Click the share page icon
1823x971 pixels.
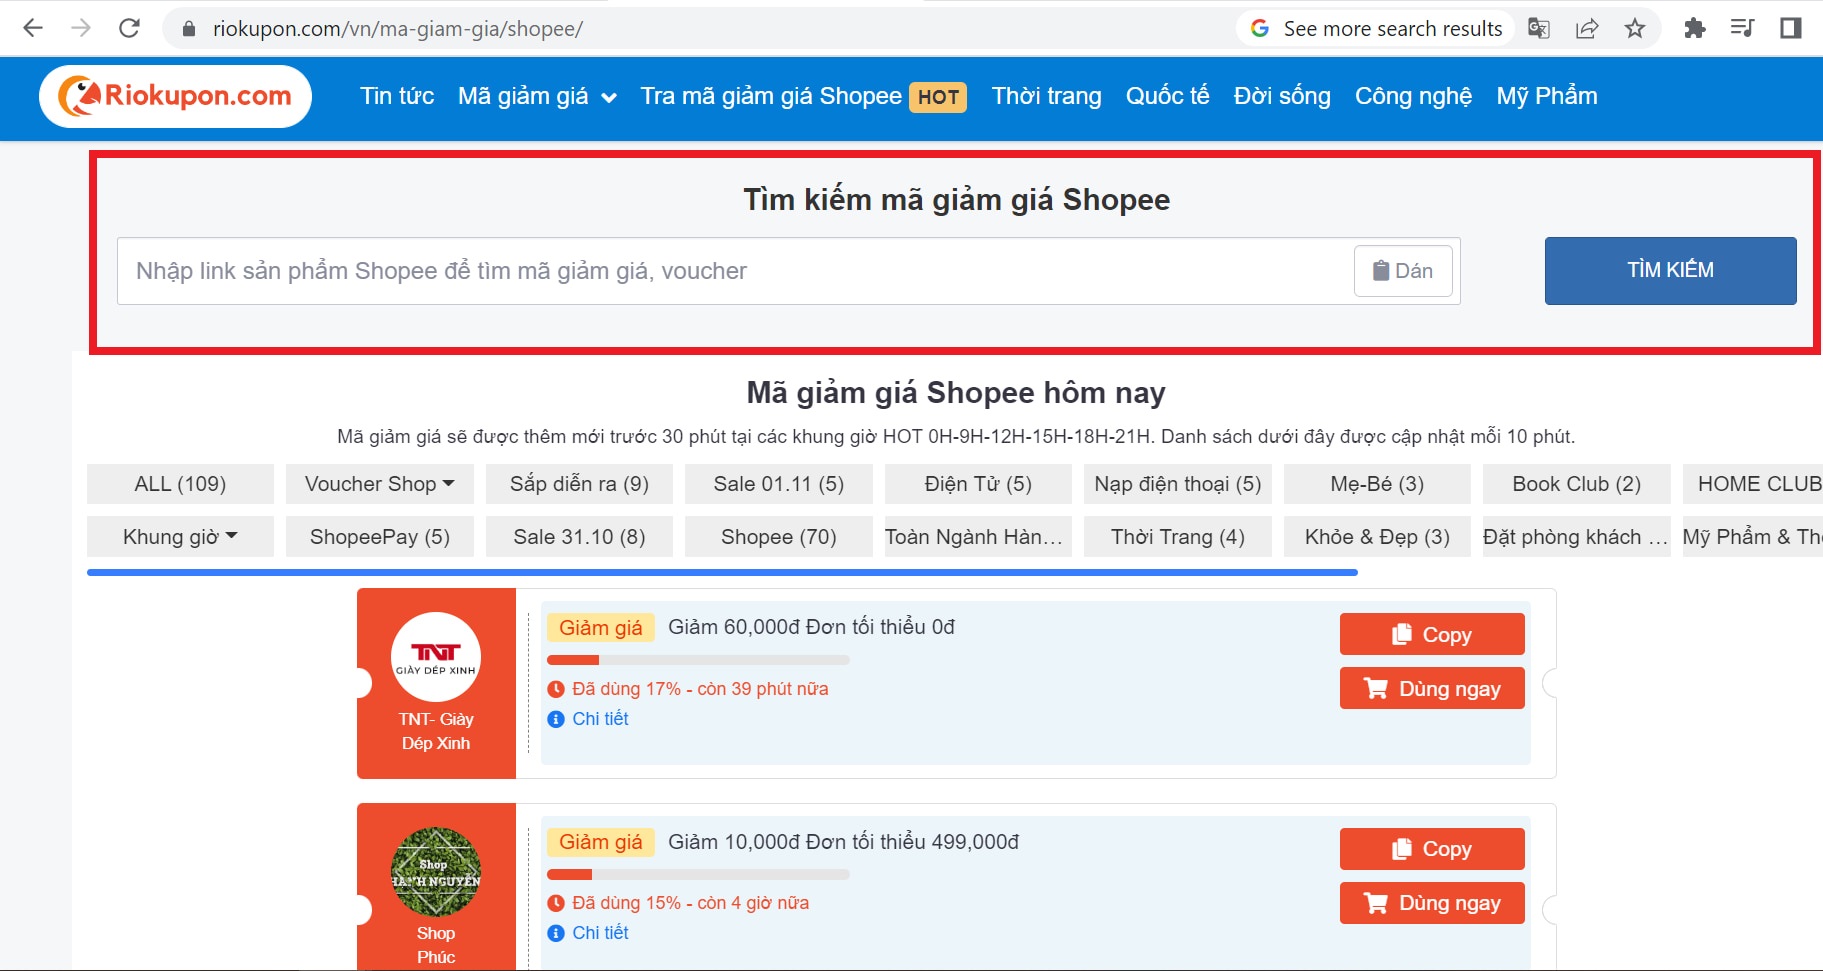(1587, 28)
